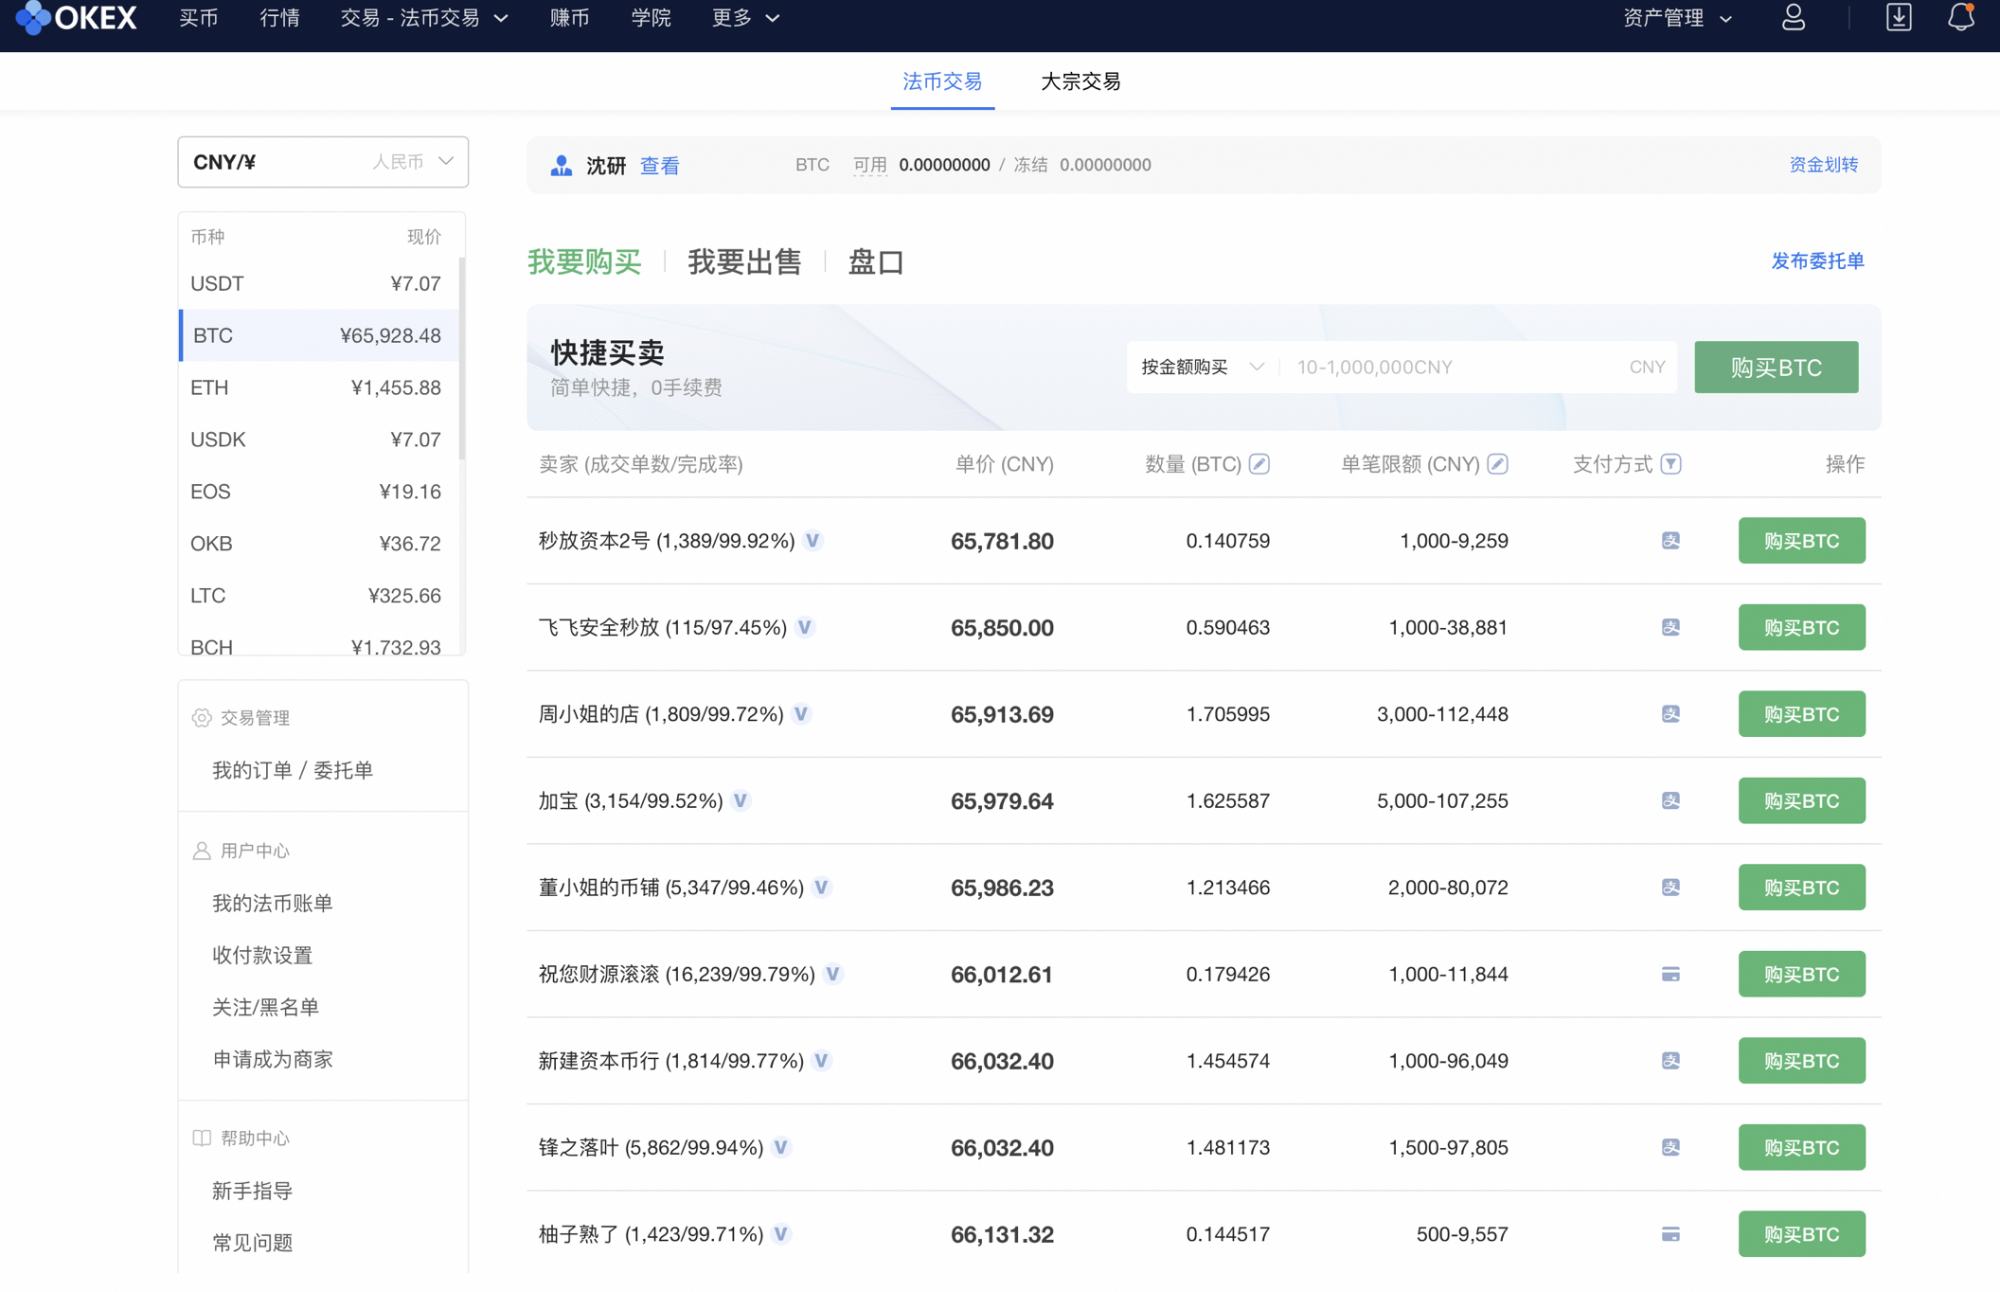Click the quick-trade 购买BTC button
Viewport: 2000px width, 1292px height.
pyautogui.click(x=1776, y=367)
